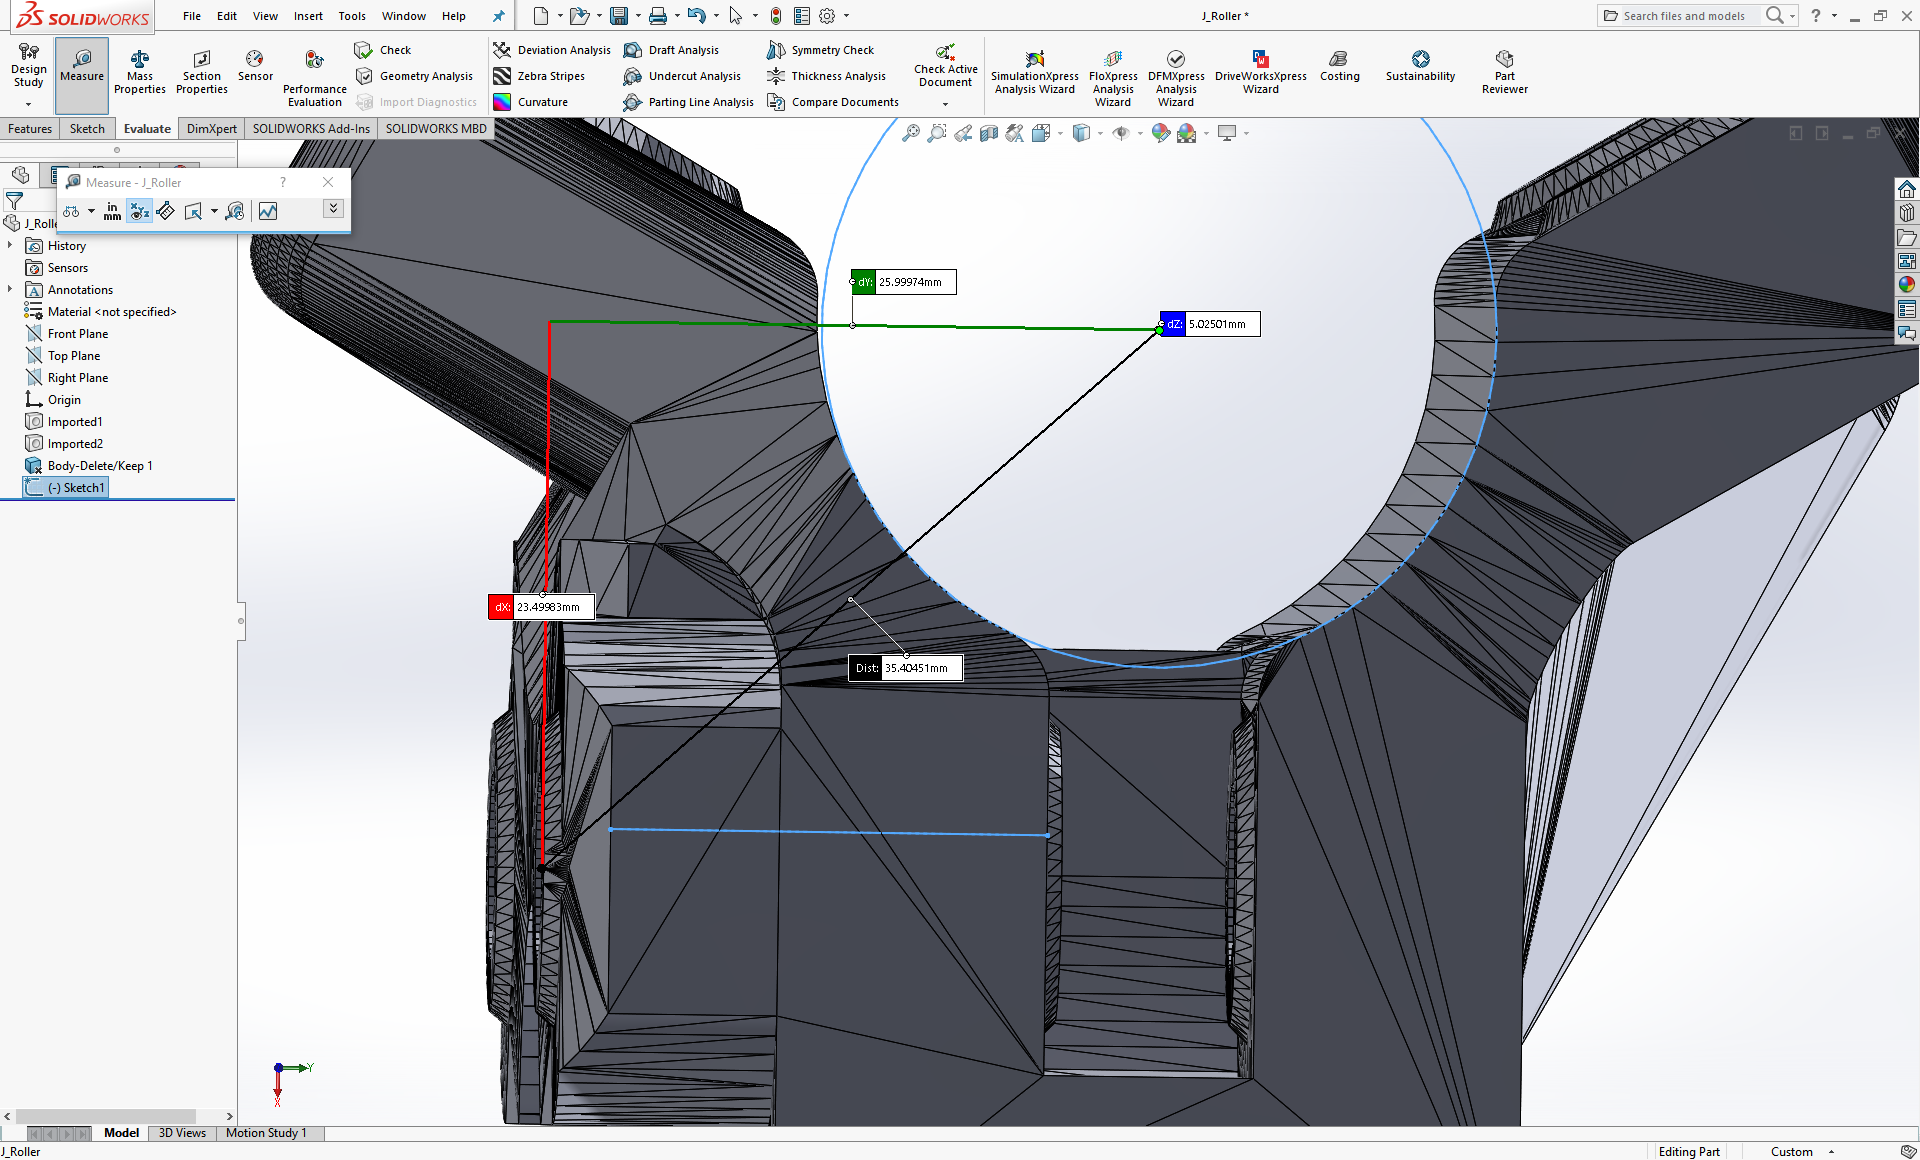Switch to the DimXpert tab

click(x=212, y=128)
